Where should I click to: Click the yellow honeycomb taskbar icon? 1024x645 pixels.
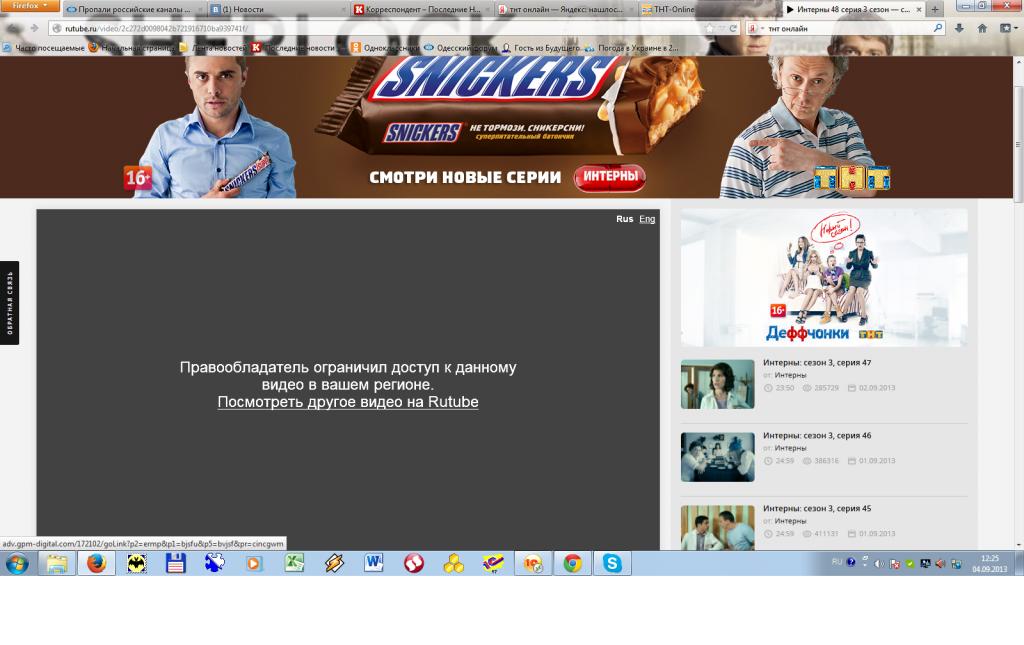coord(453,563)
